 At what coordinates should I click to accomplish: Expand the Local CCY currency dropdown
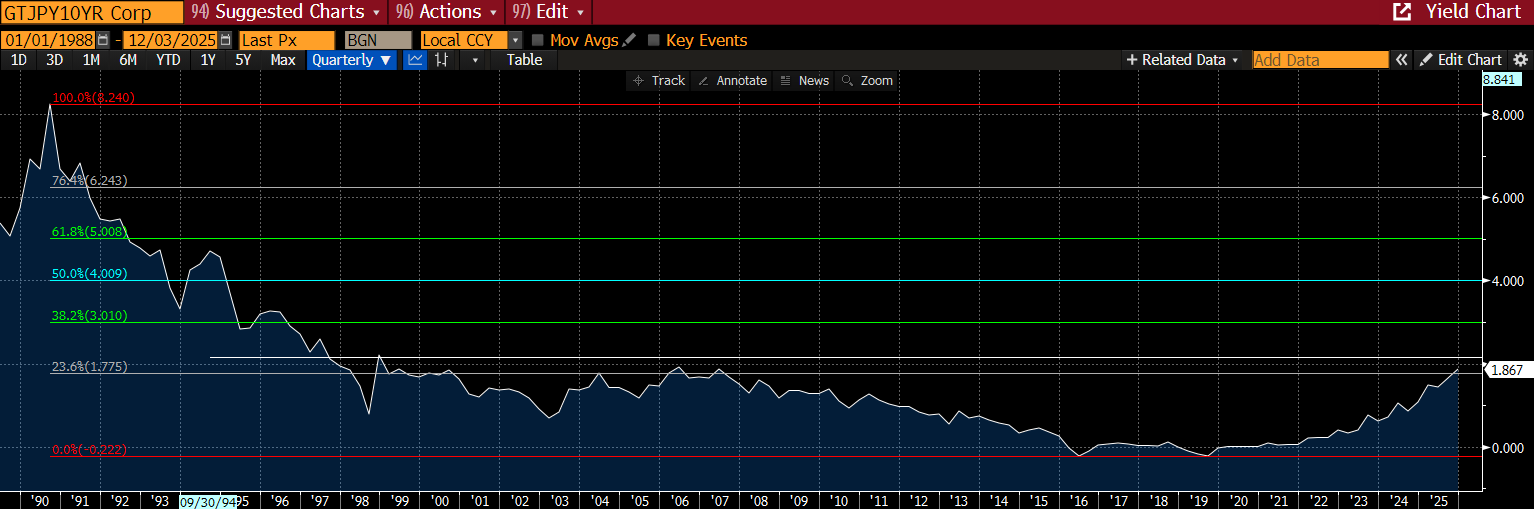(515, 40)
